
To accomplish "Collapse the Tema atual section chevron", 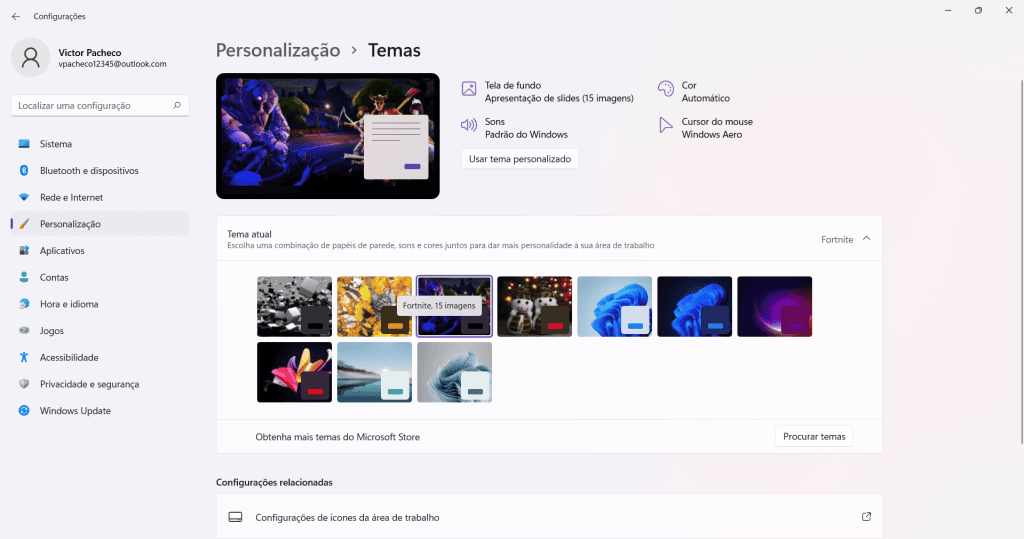I will click(x=867, y=239).
